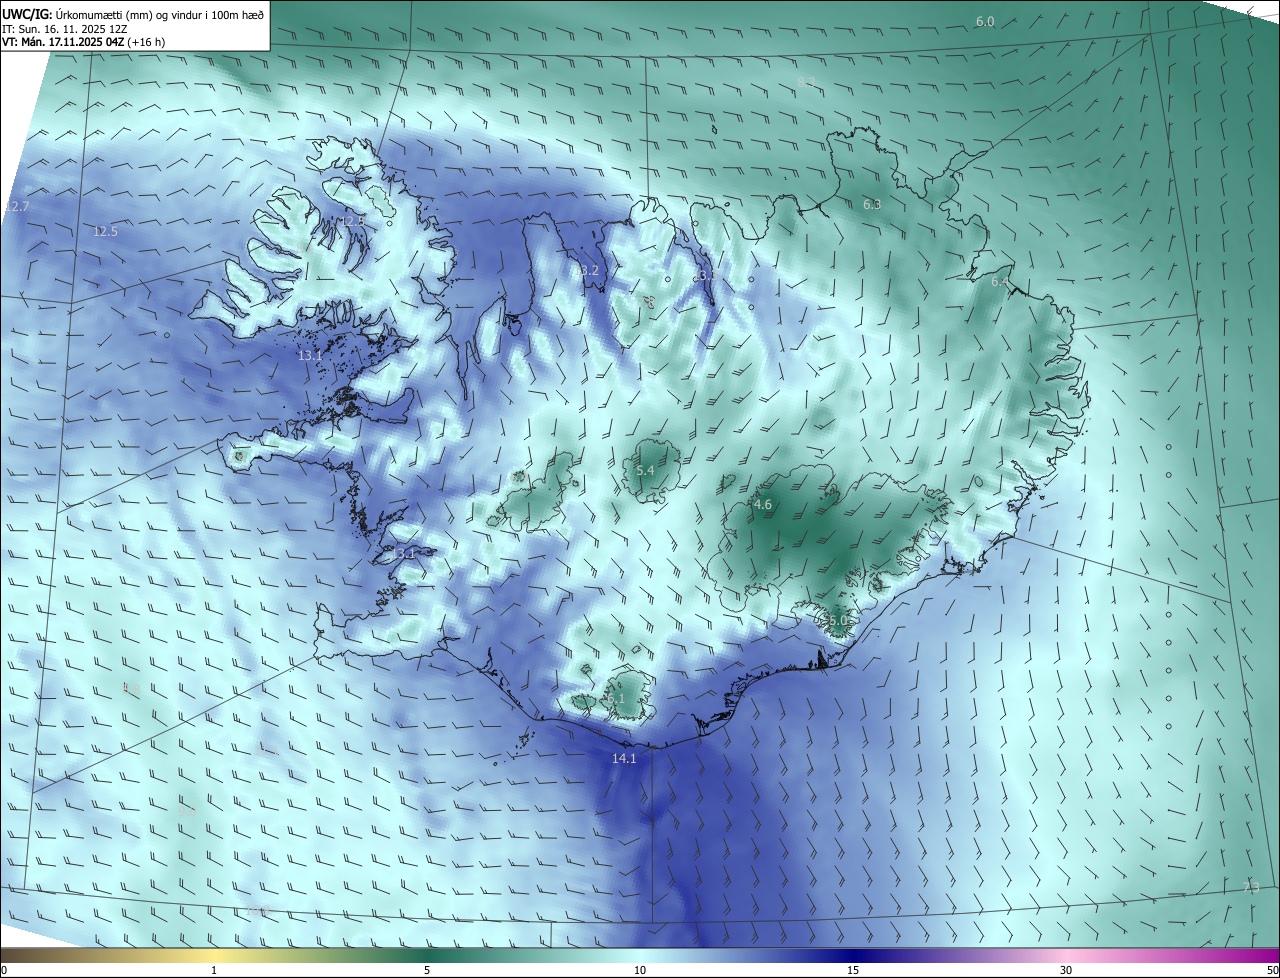The height and width of the screenshot is (978, 1280).
Task: Select the 6.4 value label
Action: (x=1000, y=282)
